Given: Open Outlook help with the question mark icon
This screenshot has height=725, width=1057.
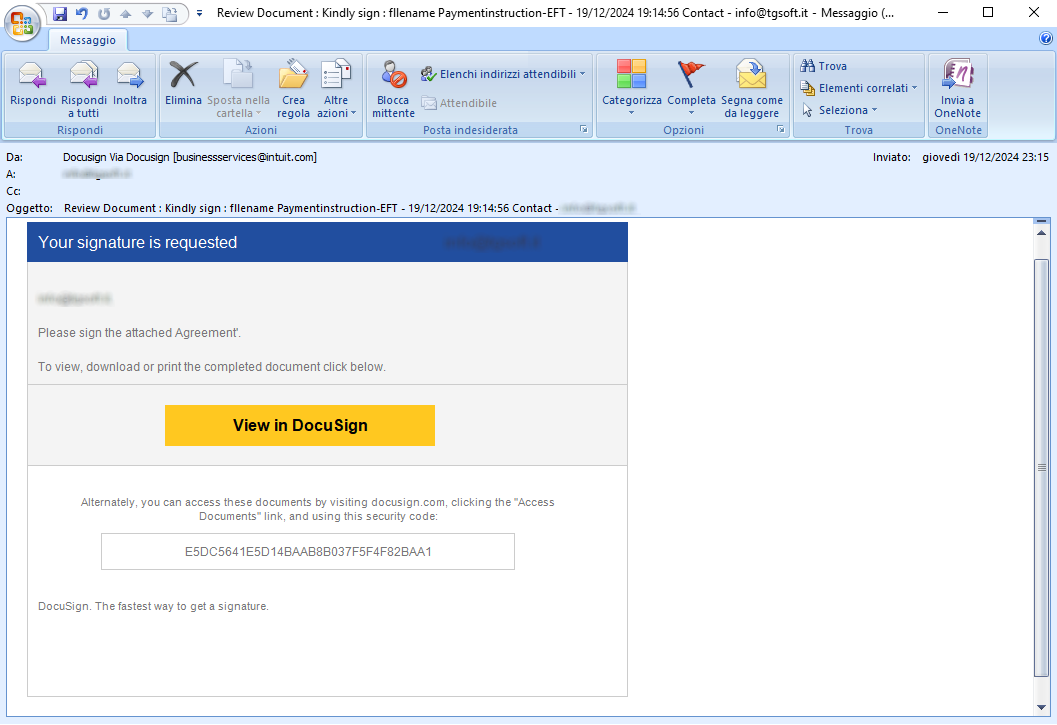Looking at the screenshot, I should (1046, 38).
